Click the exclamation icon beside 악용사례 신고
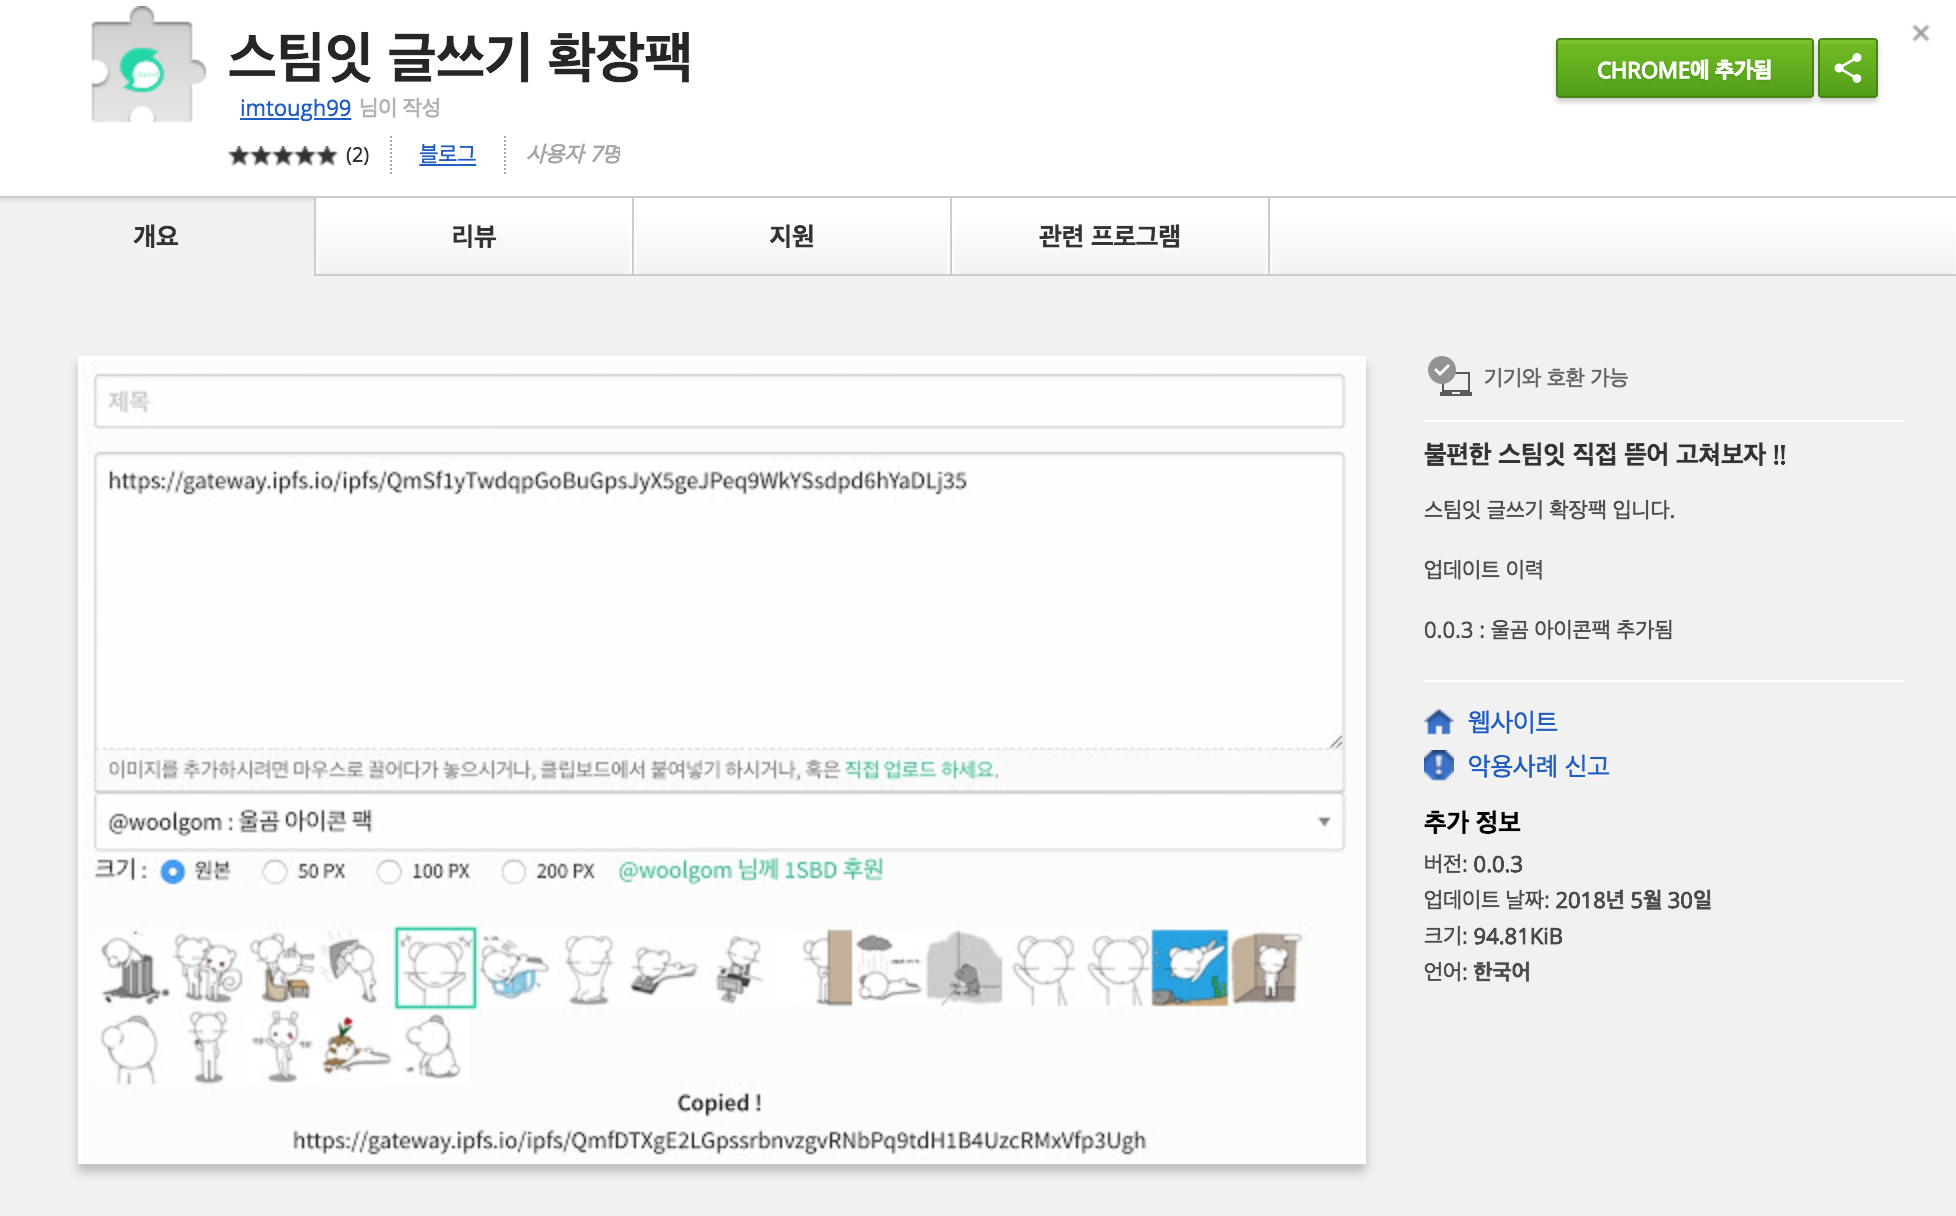The height and width of the screenshot is (1216, 1956). pos(1438,766)
